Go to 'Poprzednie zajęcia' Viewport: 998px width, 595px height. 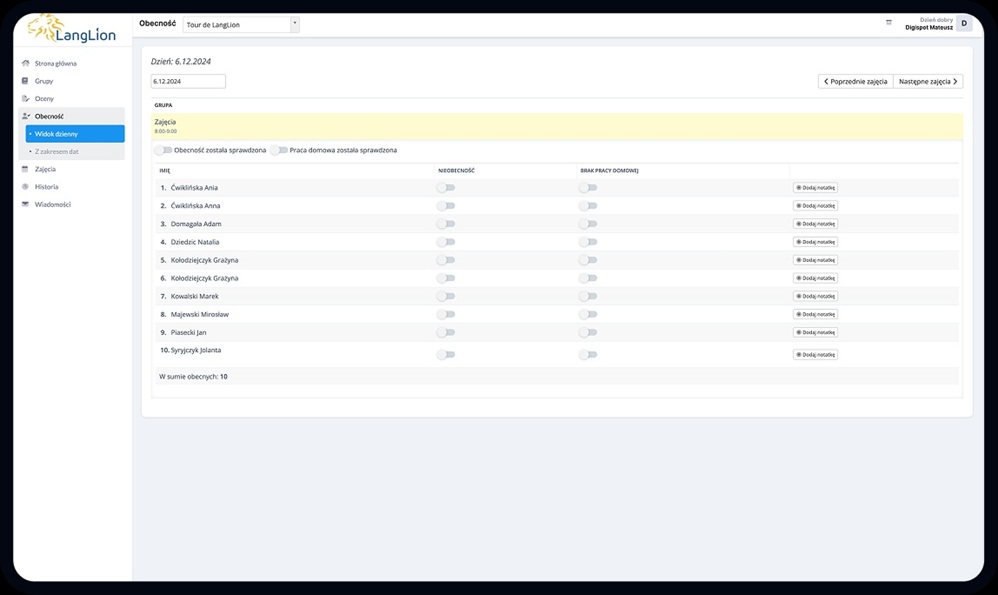click(x=855, y=81)
